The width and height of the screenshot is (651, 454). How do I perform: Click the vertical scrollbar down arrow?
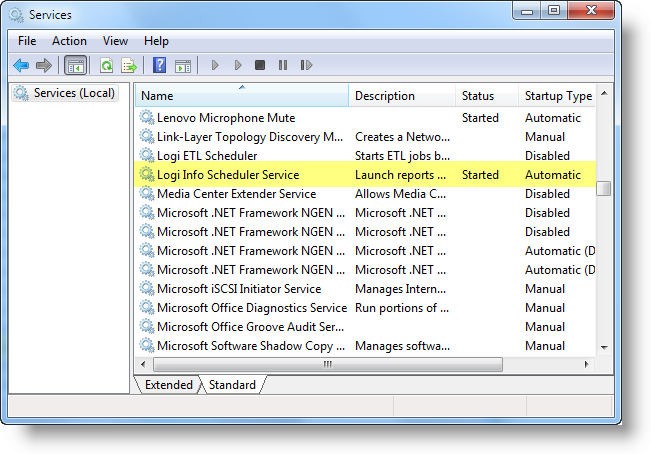click(x=604, y=347)
